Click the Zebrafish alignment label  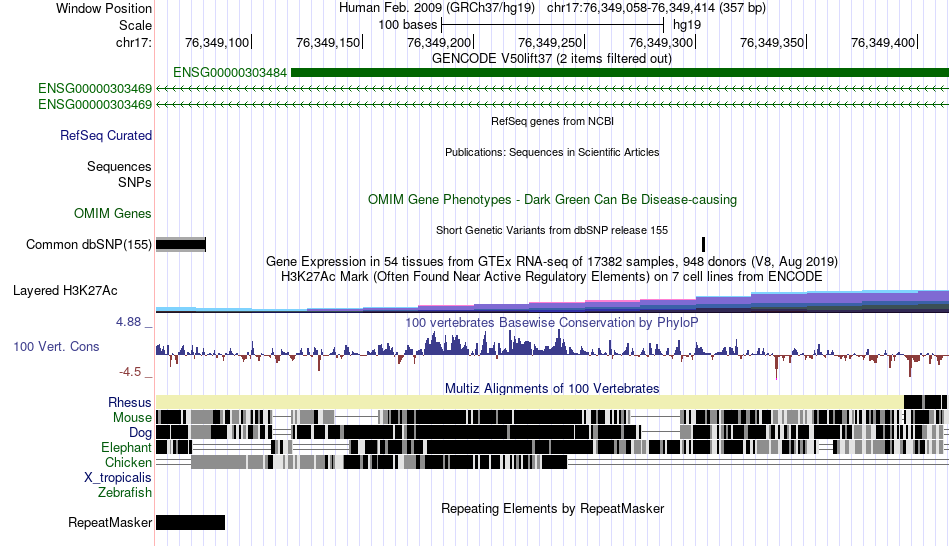pyautogui.click(x=125, y=492)
